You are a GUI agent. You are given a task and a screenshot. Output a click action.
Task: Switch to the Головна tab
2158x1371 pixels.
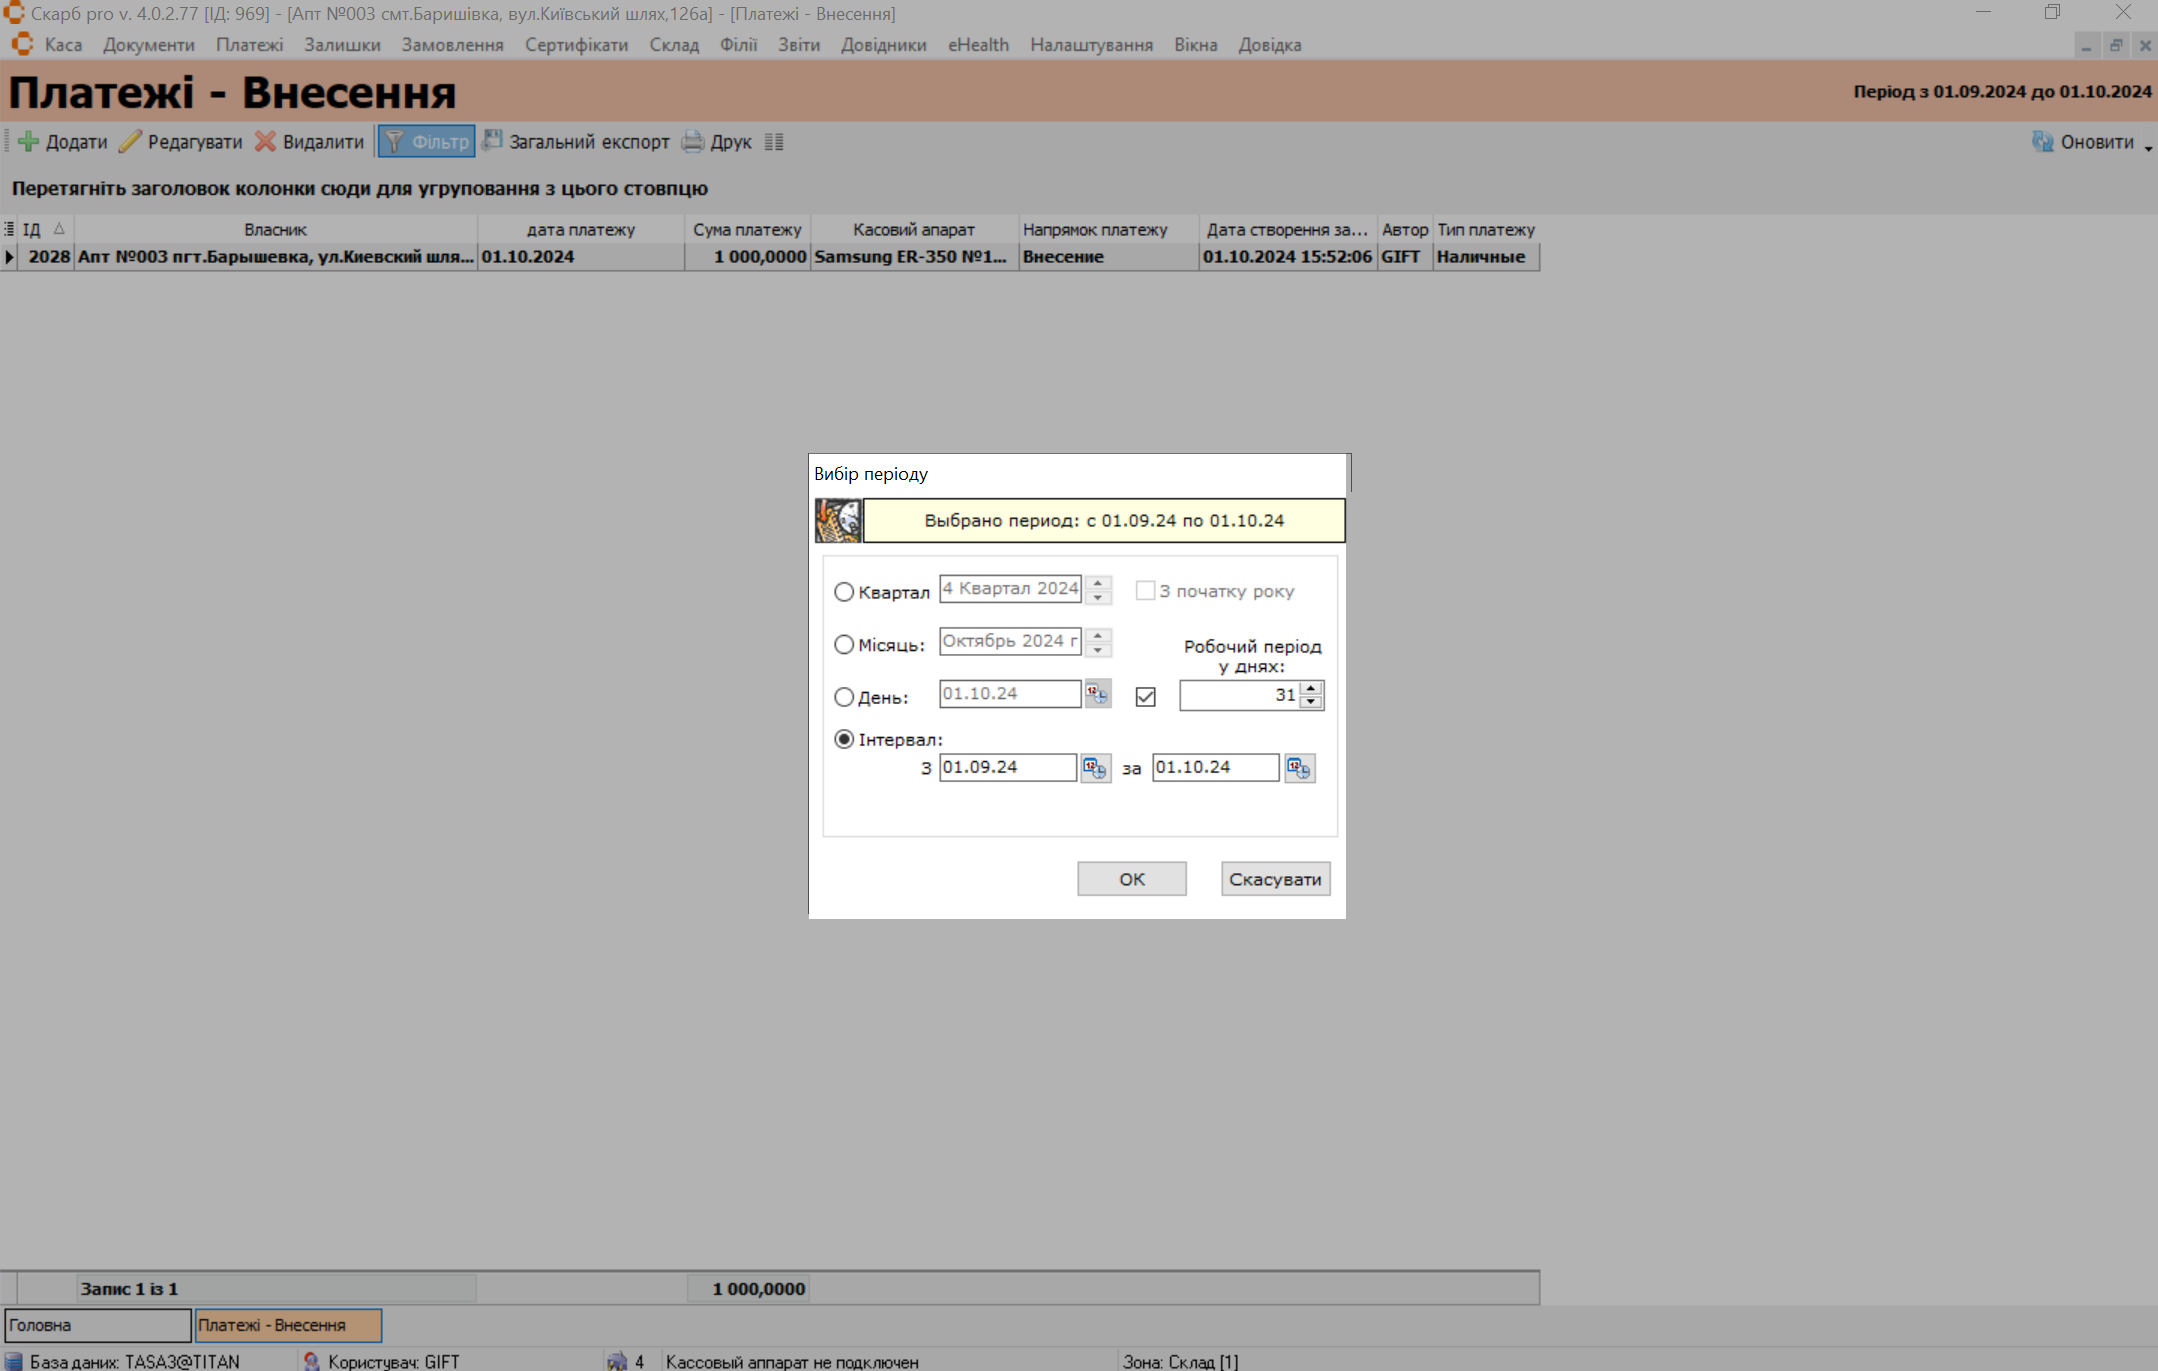point(97,1325)
